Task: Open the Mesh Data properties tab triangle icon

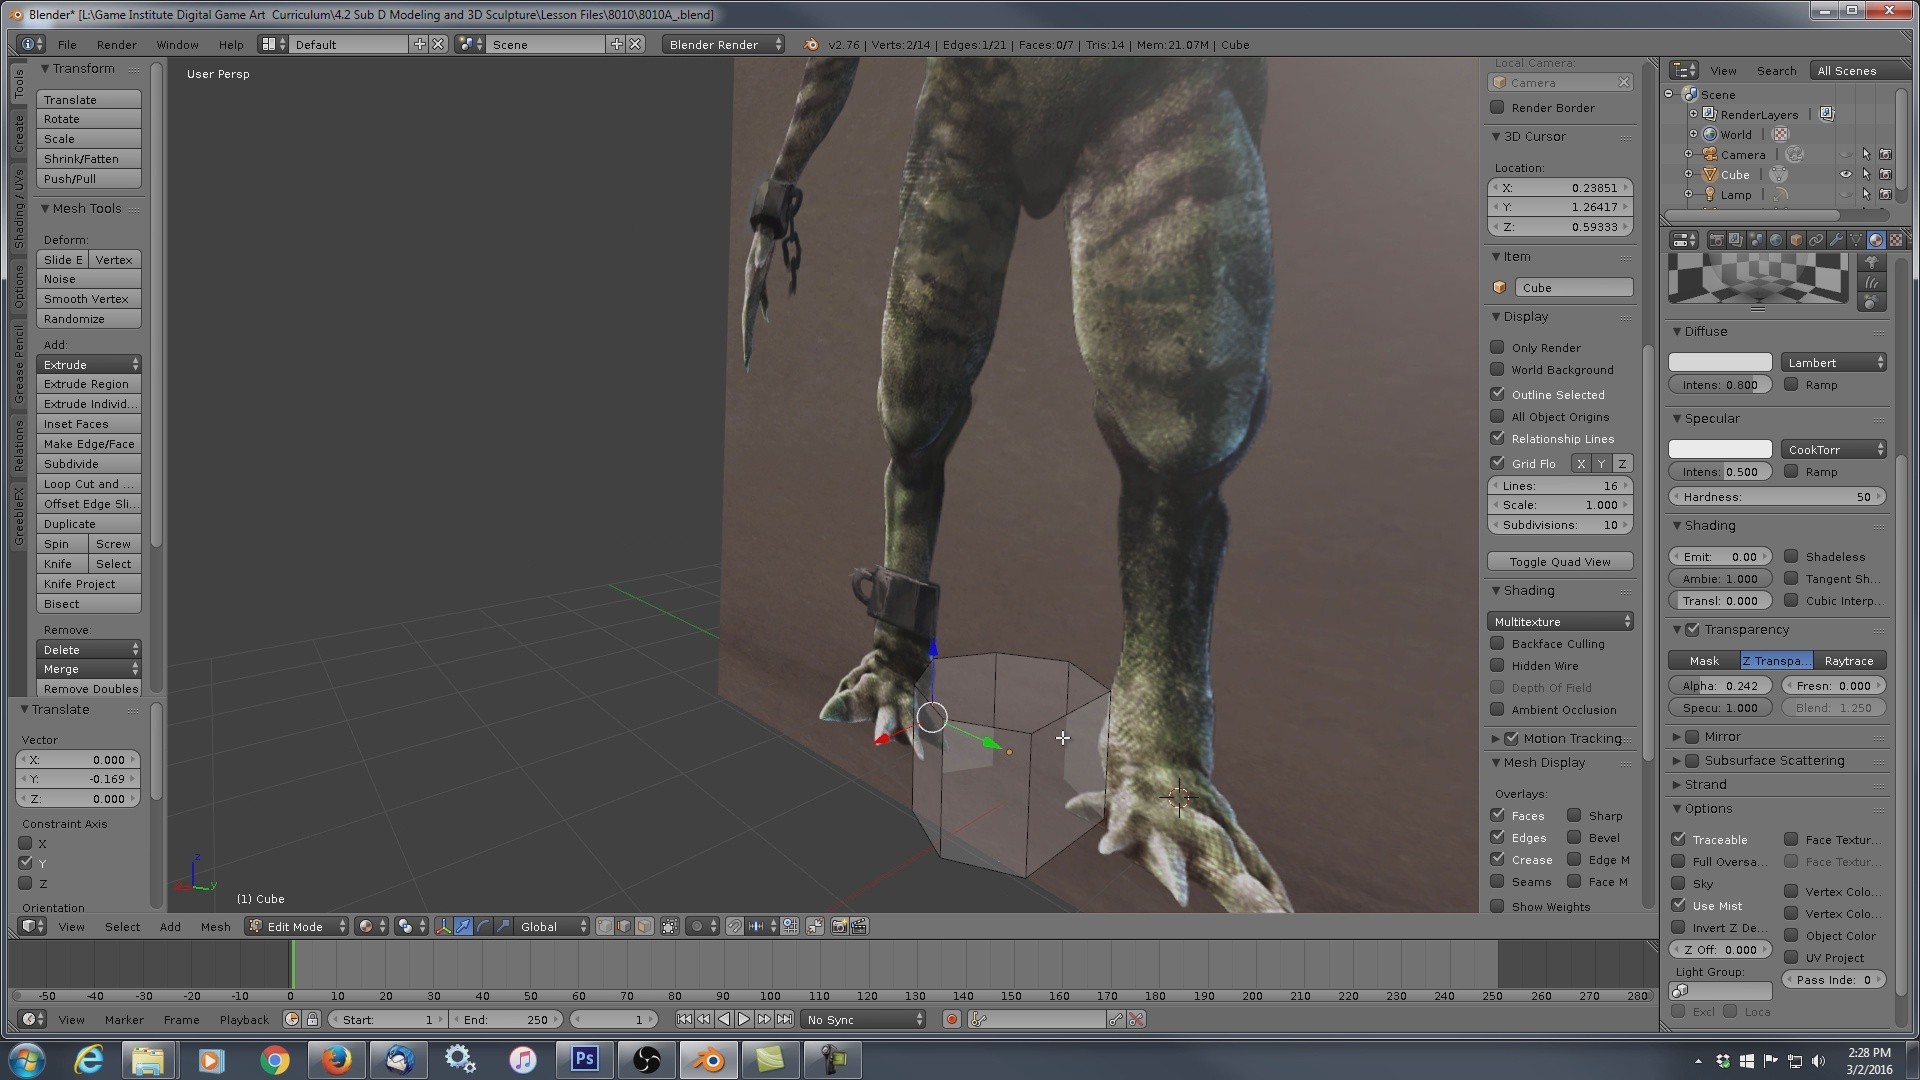Action: 1856,240
